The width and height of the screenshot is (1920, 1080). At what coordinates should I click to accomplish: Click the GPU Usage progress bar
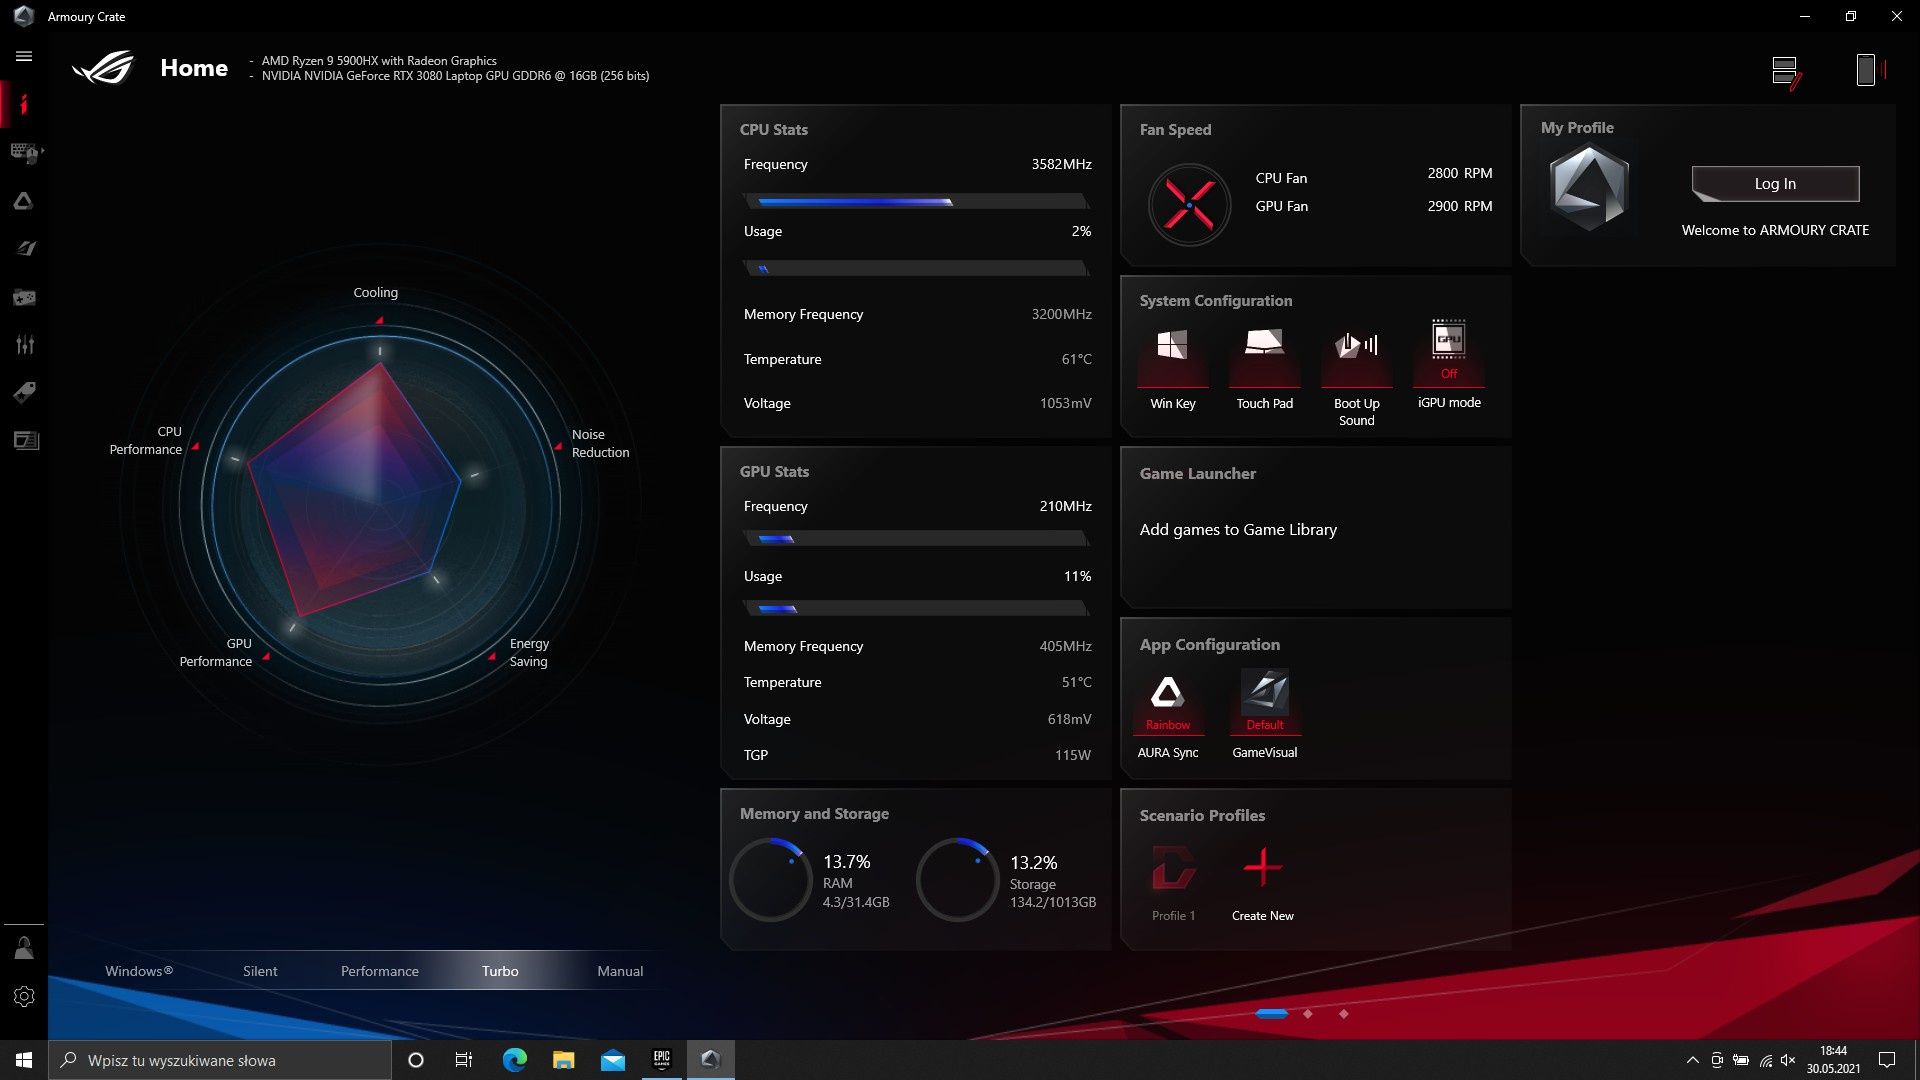coord(916,608)
